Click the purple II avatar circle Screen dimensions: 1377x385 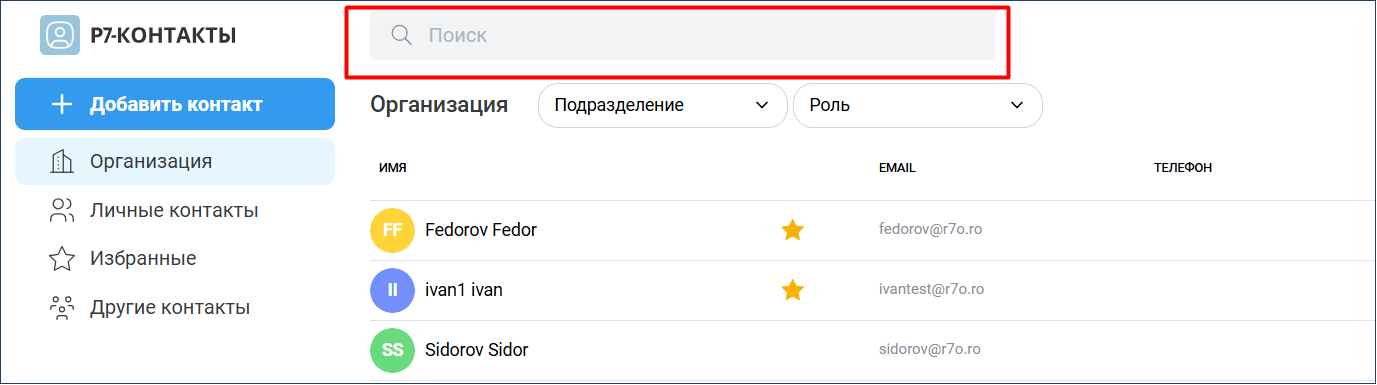392,291
